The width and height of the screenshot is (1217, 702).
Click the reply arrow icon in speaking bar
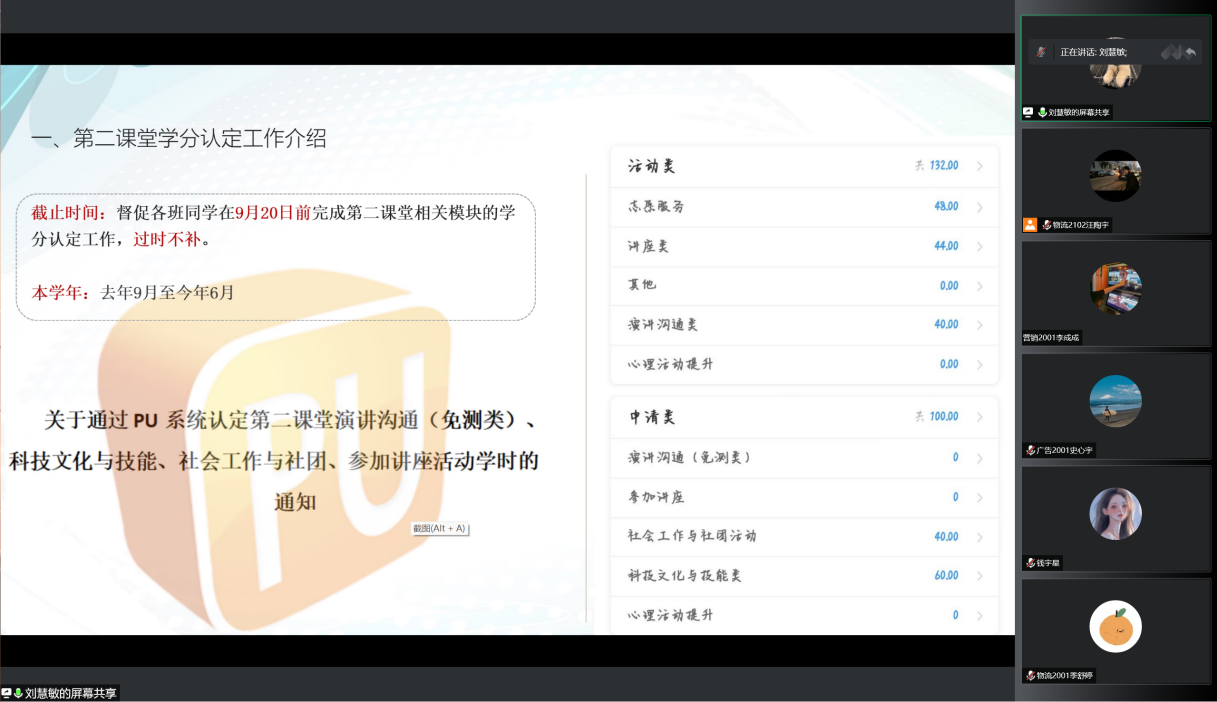[x=1190, y=52]
